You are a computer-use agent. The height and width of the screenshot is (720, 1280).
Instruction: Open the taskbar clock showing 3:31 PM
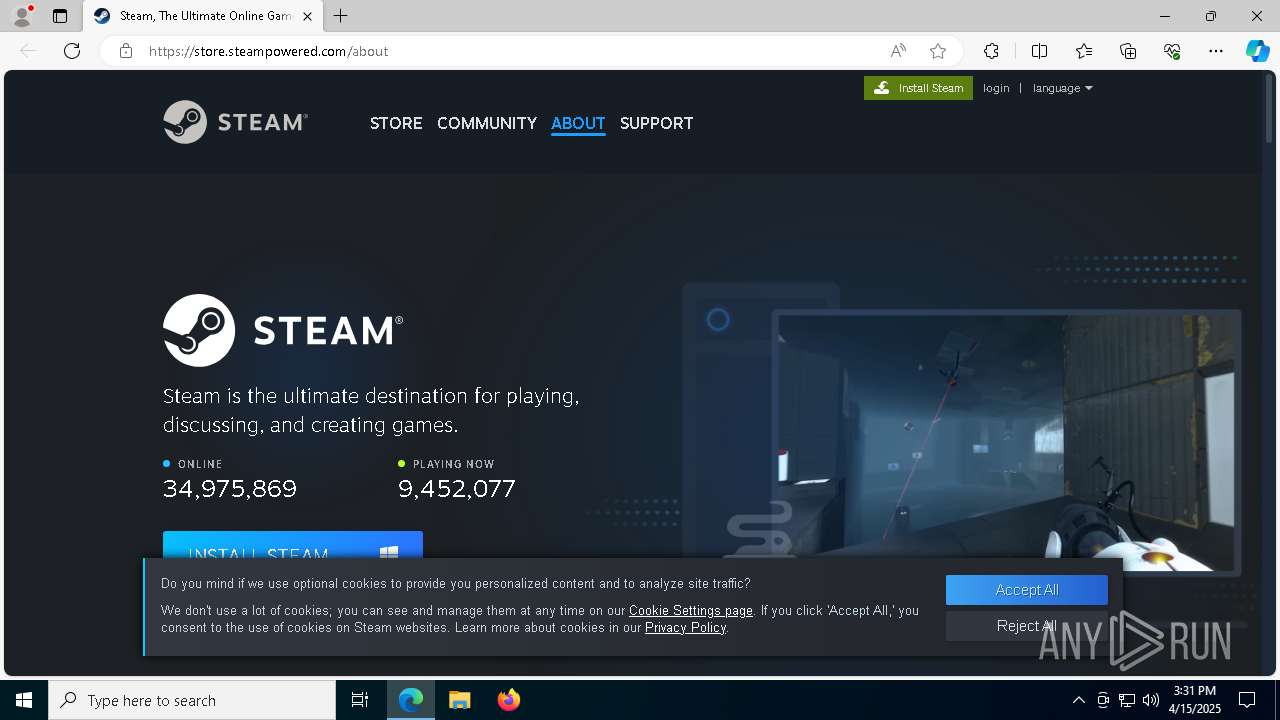coord(1196,700)
